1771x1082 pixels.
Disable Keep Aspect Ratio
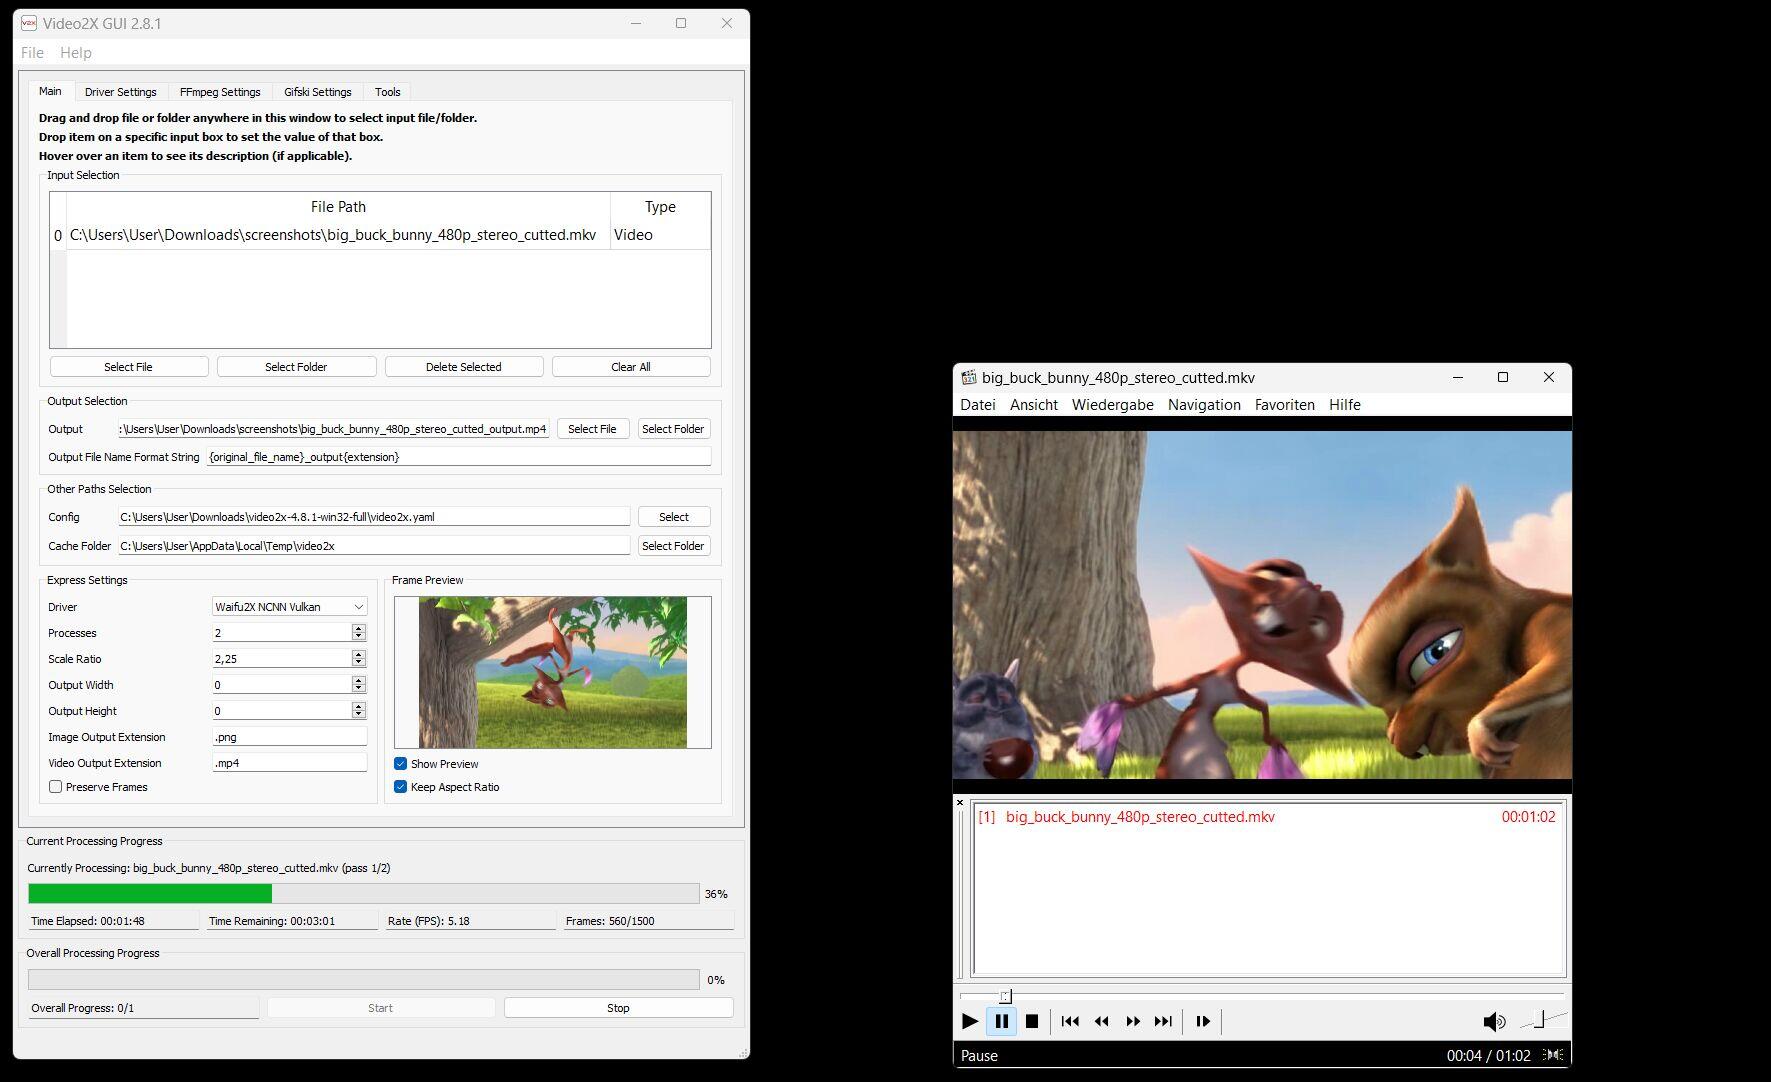click(401, 787)
